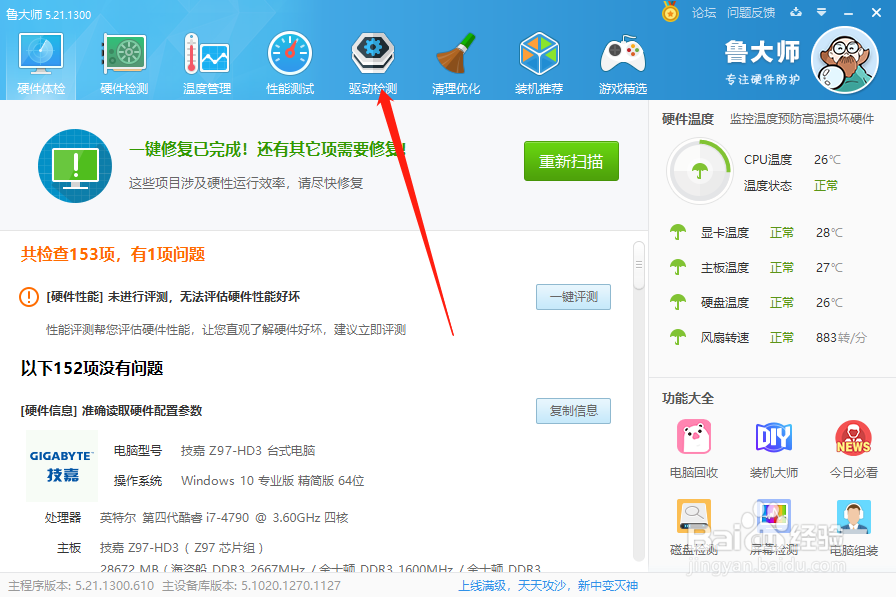
Task: Click the CPU temperature gauge dial
Action: (699, 171)
